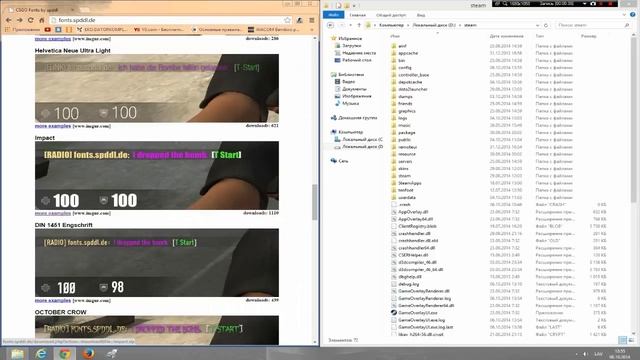Select Библиотеки in the navigation pane
The height and width of the screenshot is (360, 640).
(351, 75)
